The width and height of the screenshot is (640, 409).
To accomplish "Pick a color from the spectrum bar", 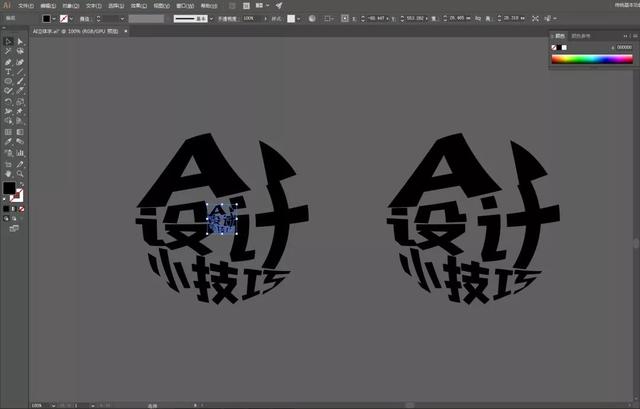I will [x=592, y=59].
